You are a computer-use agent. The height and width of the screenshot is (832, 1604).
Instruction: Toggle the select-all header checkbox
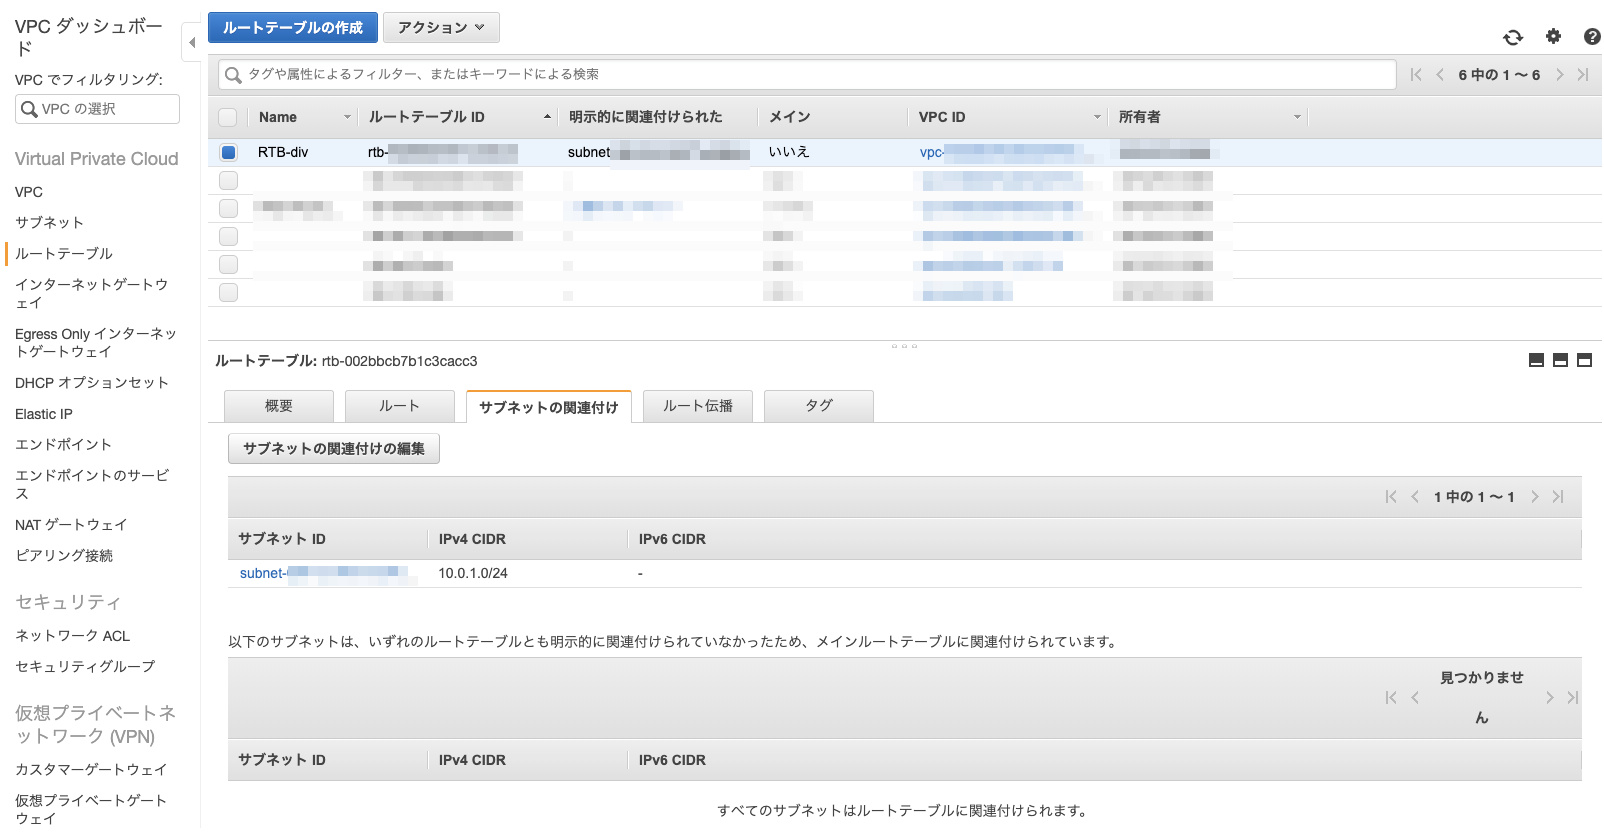pos(228,117)
